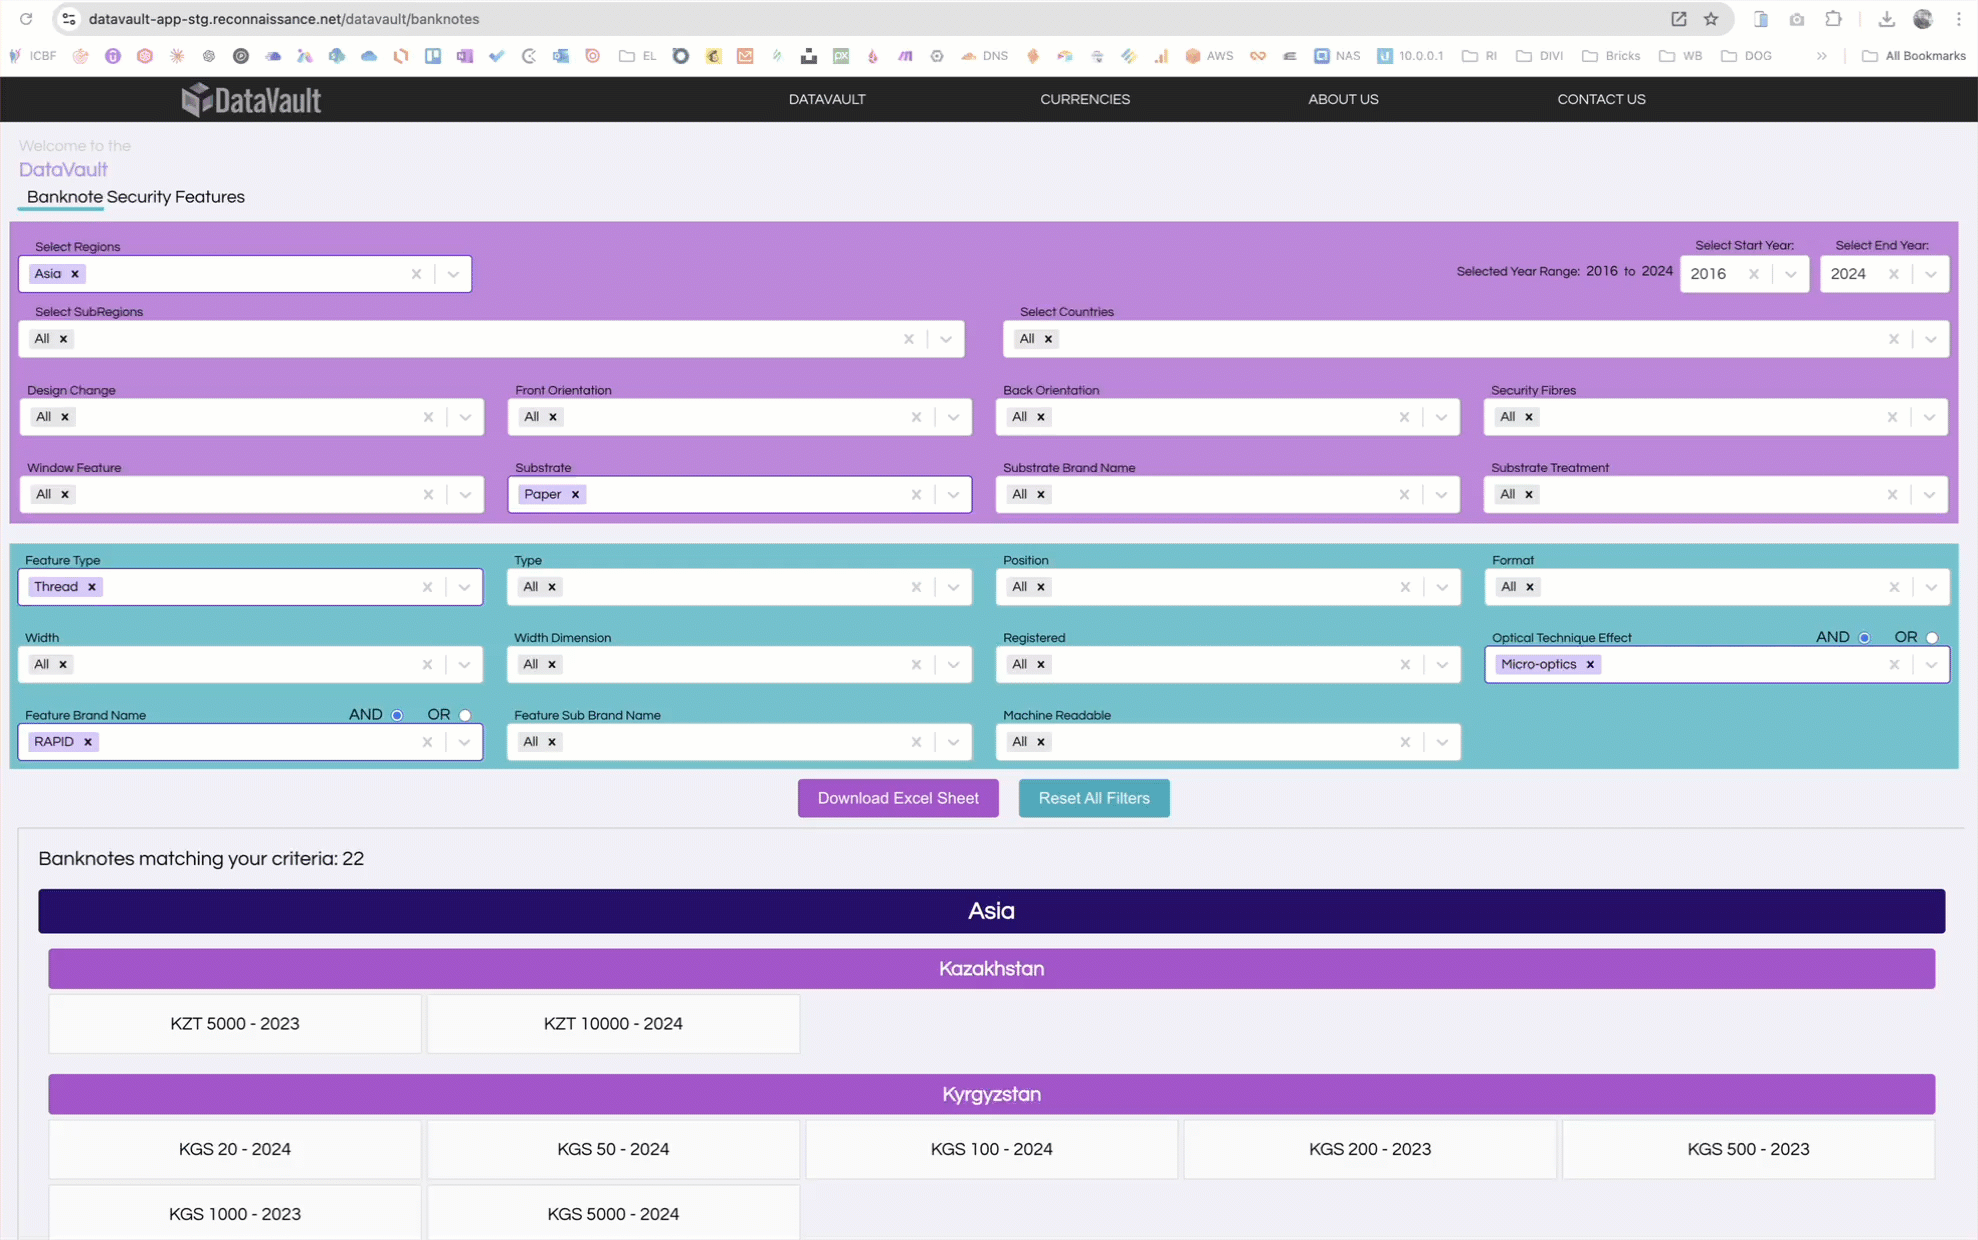The height and width of the screenshot is (1240, 1978).
Task: Bookmark this page using the star icon
Action: tap(1713, 18)
